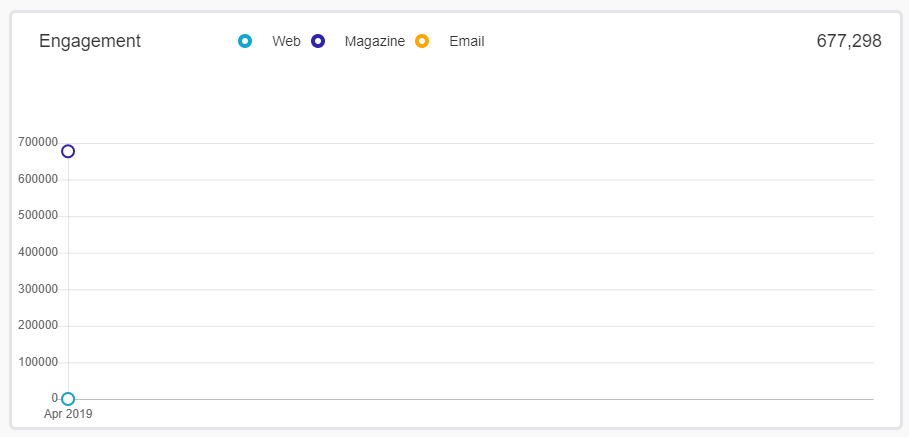
Task: Click the empty plot area center
Action: [470, 270]
